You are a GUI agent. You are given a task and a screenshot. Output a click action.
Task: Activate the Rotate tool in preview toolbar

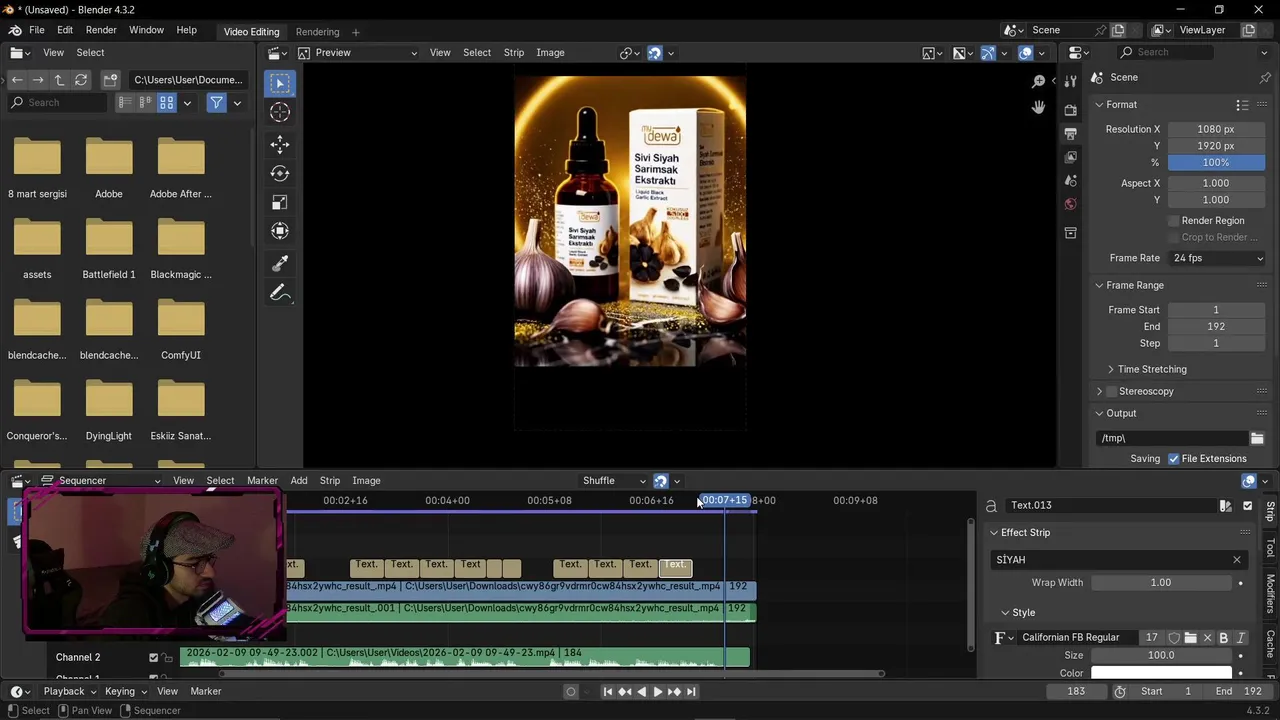pyautogui.click(x=280, y=174)
